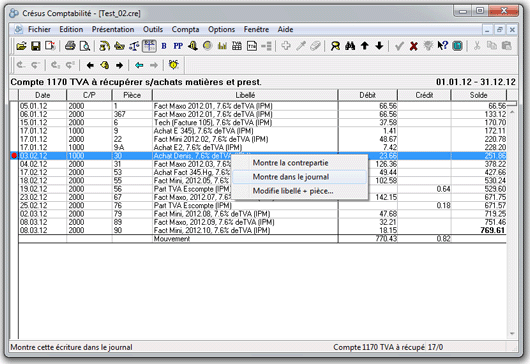Click the credit value 0.18
The height and width of the screenshot is (364, 530).
pos(443,205)
